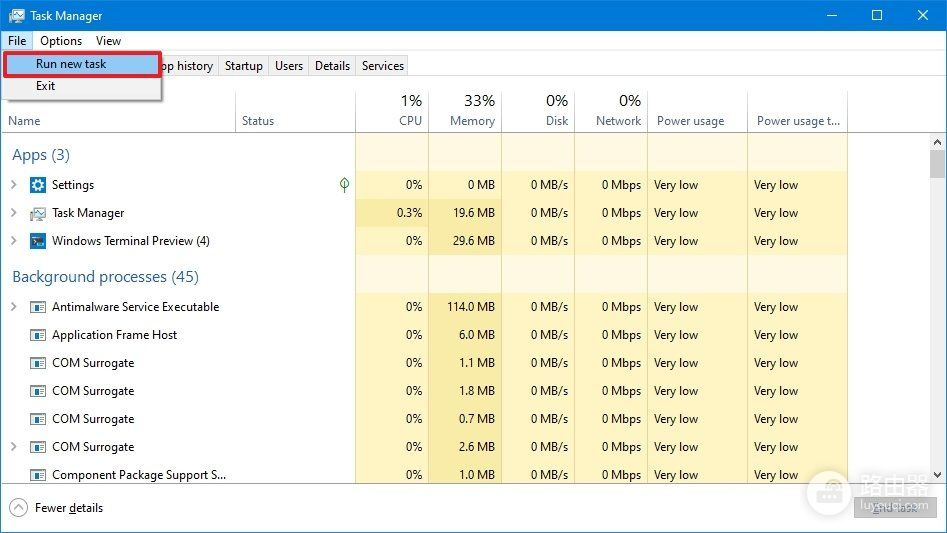Screen dimensions: 947x533
Task: Choose Run new task from File menu
Action: click(82, 64)
